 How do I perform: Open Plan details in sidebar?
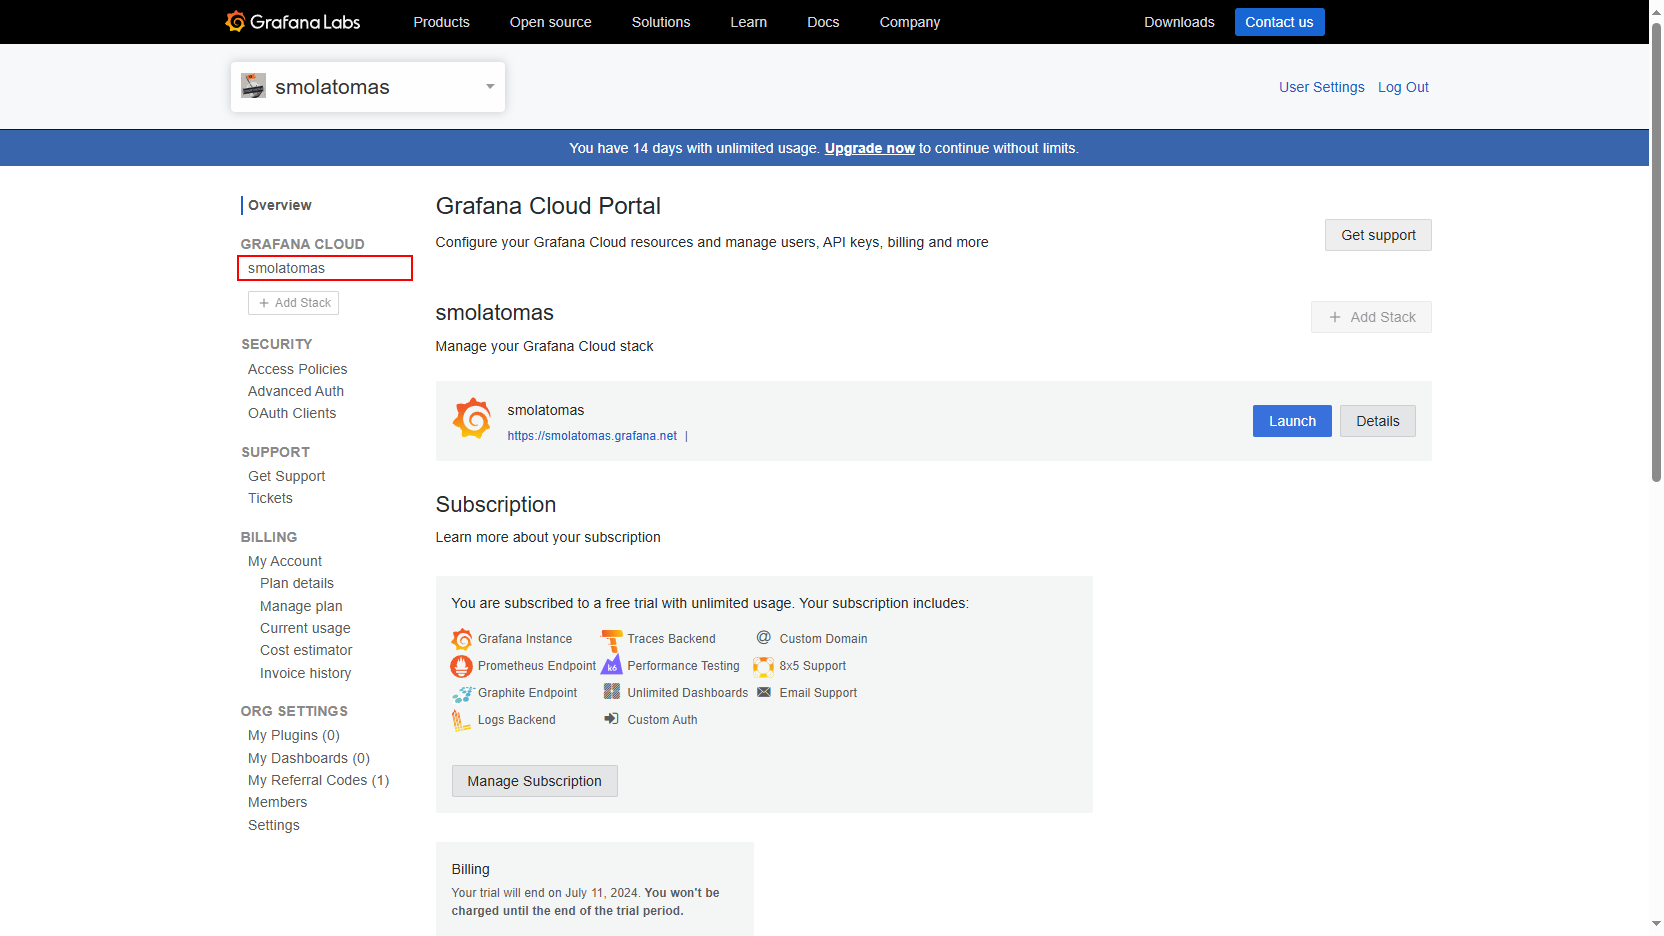point(296,583)
